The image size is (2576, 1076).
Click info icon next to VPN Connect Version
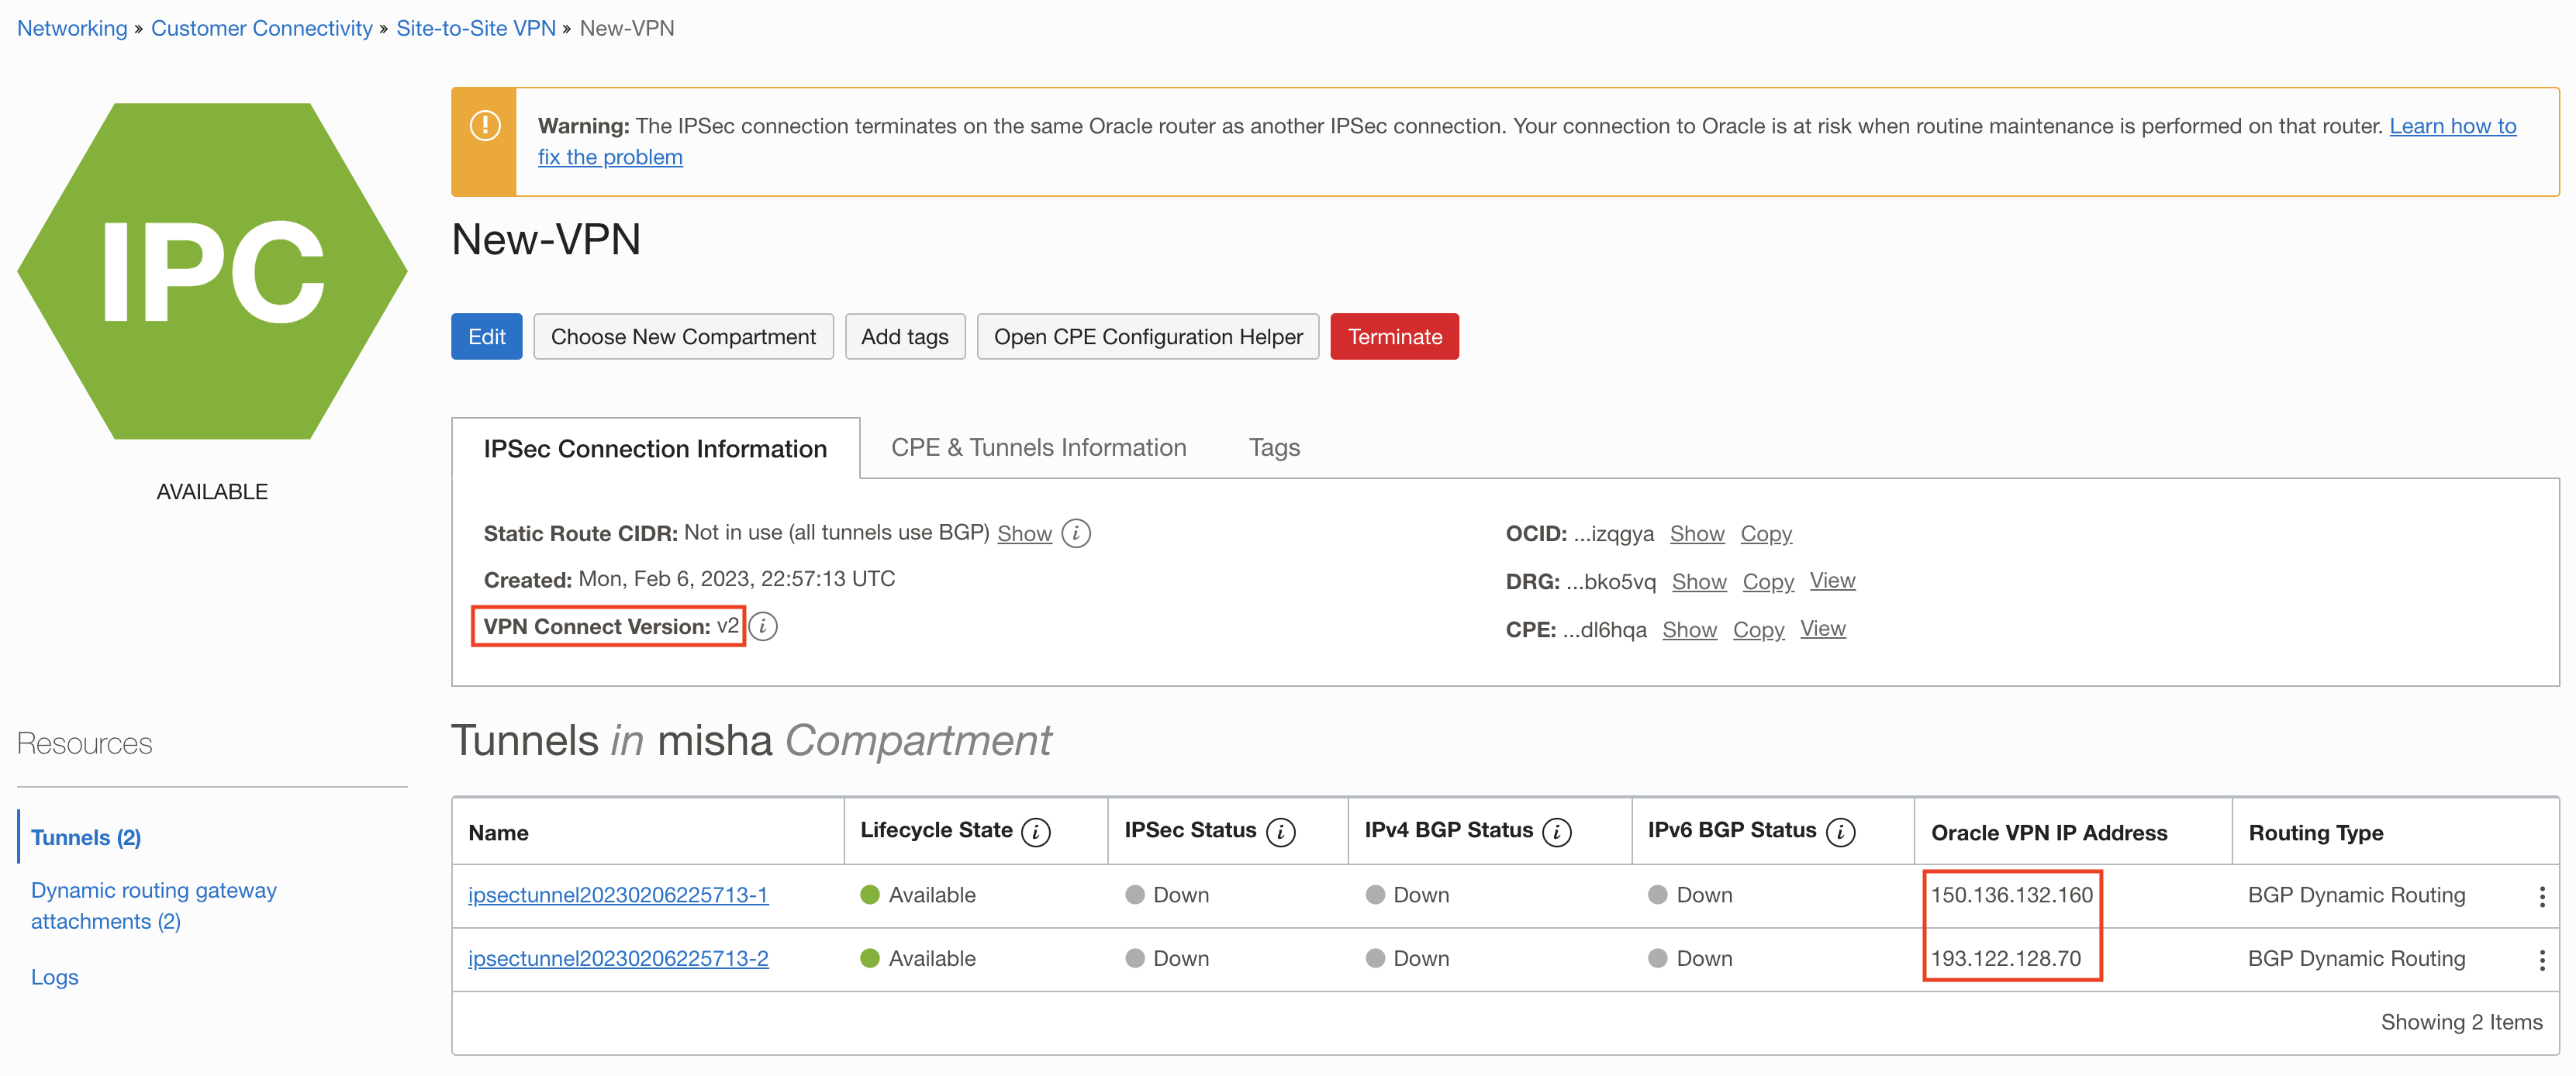763,627
